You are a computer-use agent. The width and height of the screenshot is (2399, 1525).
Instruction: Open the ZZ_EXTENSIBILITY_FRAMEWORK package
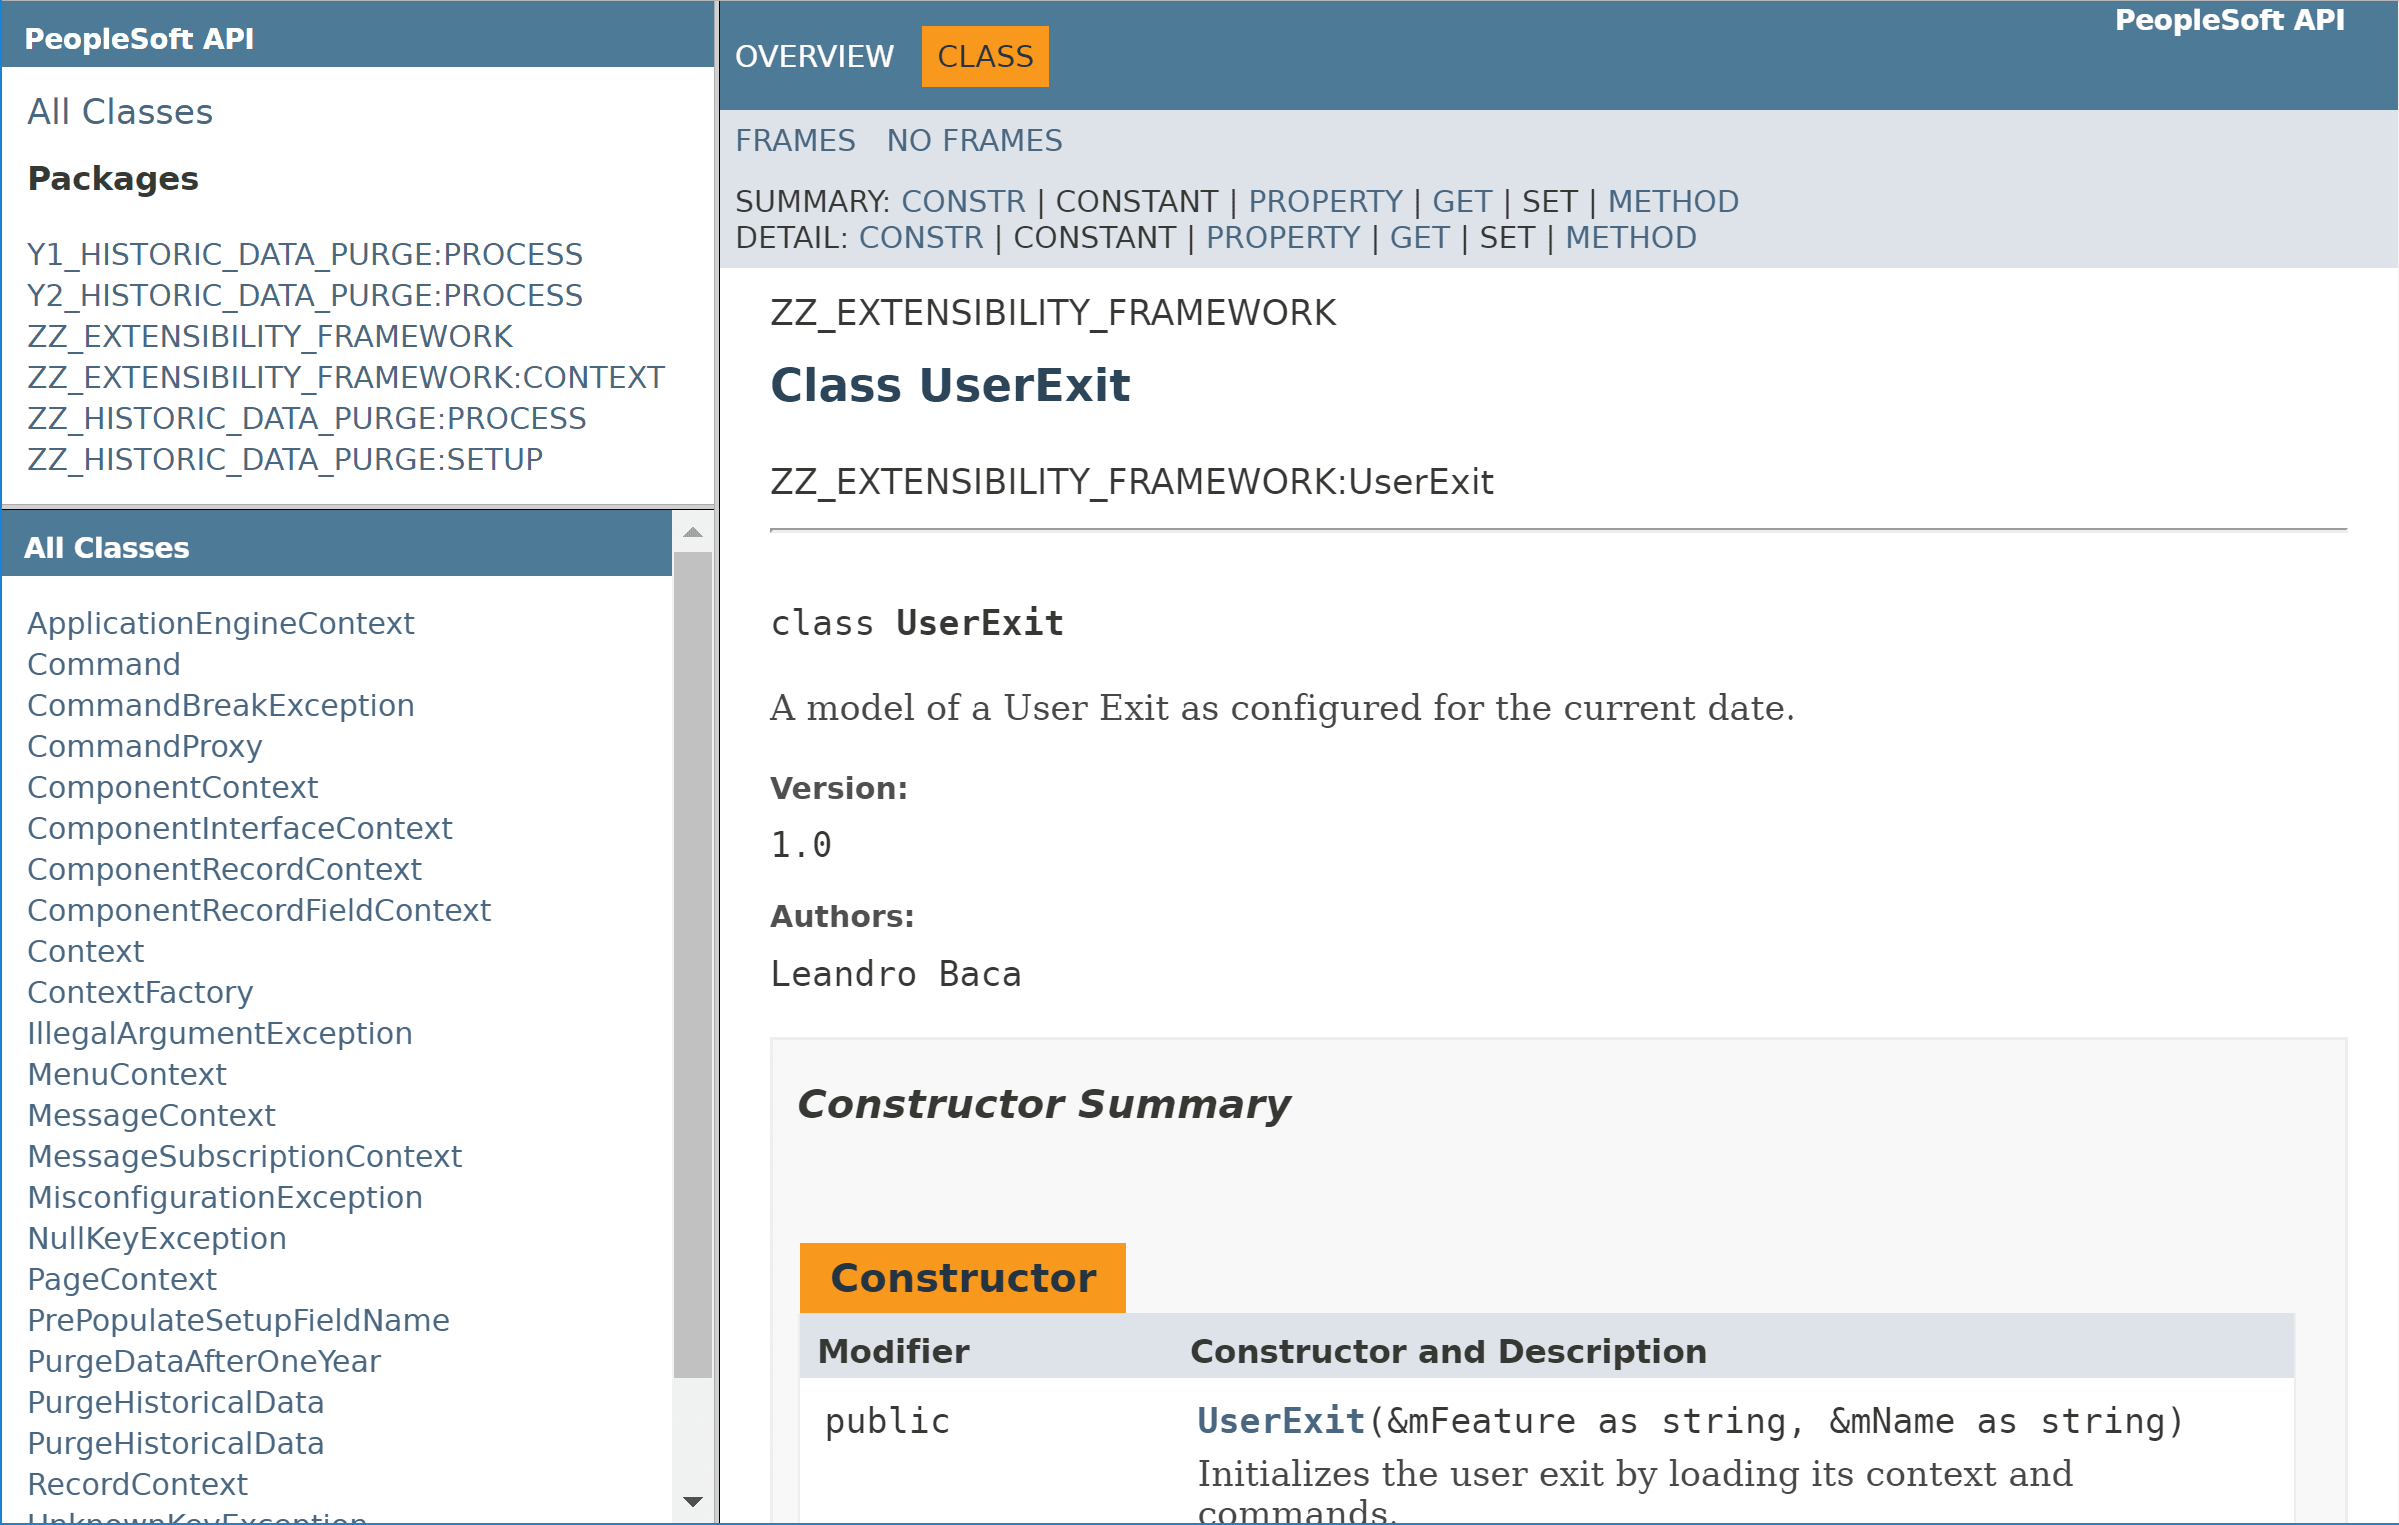[270, 337]
